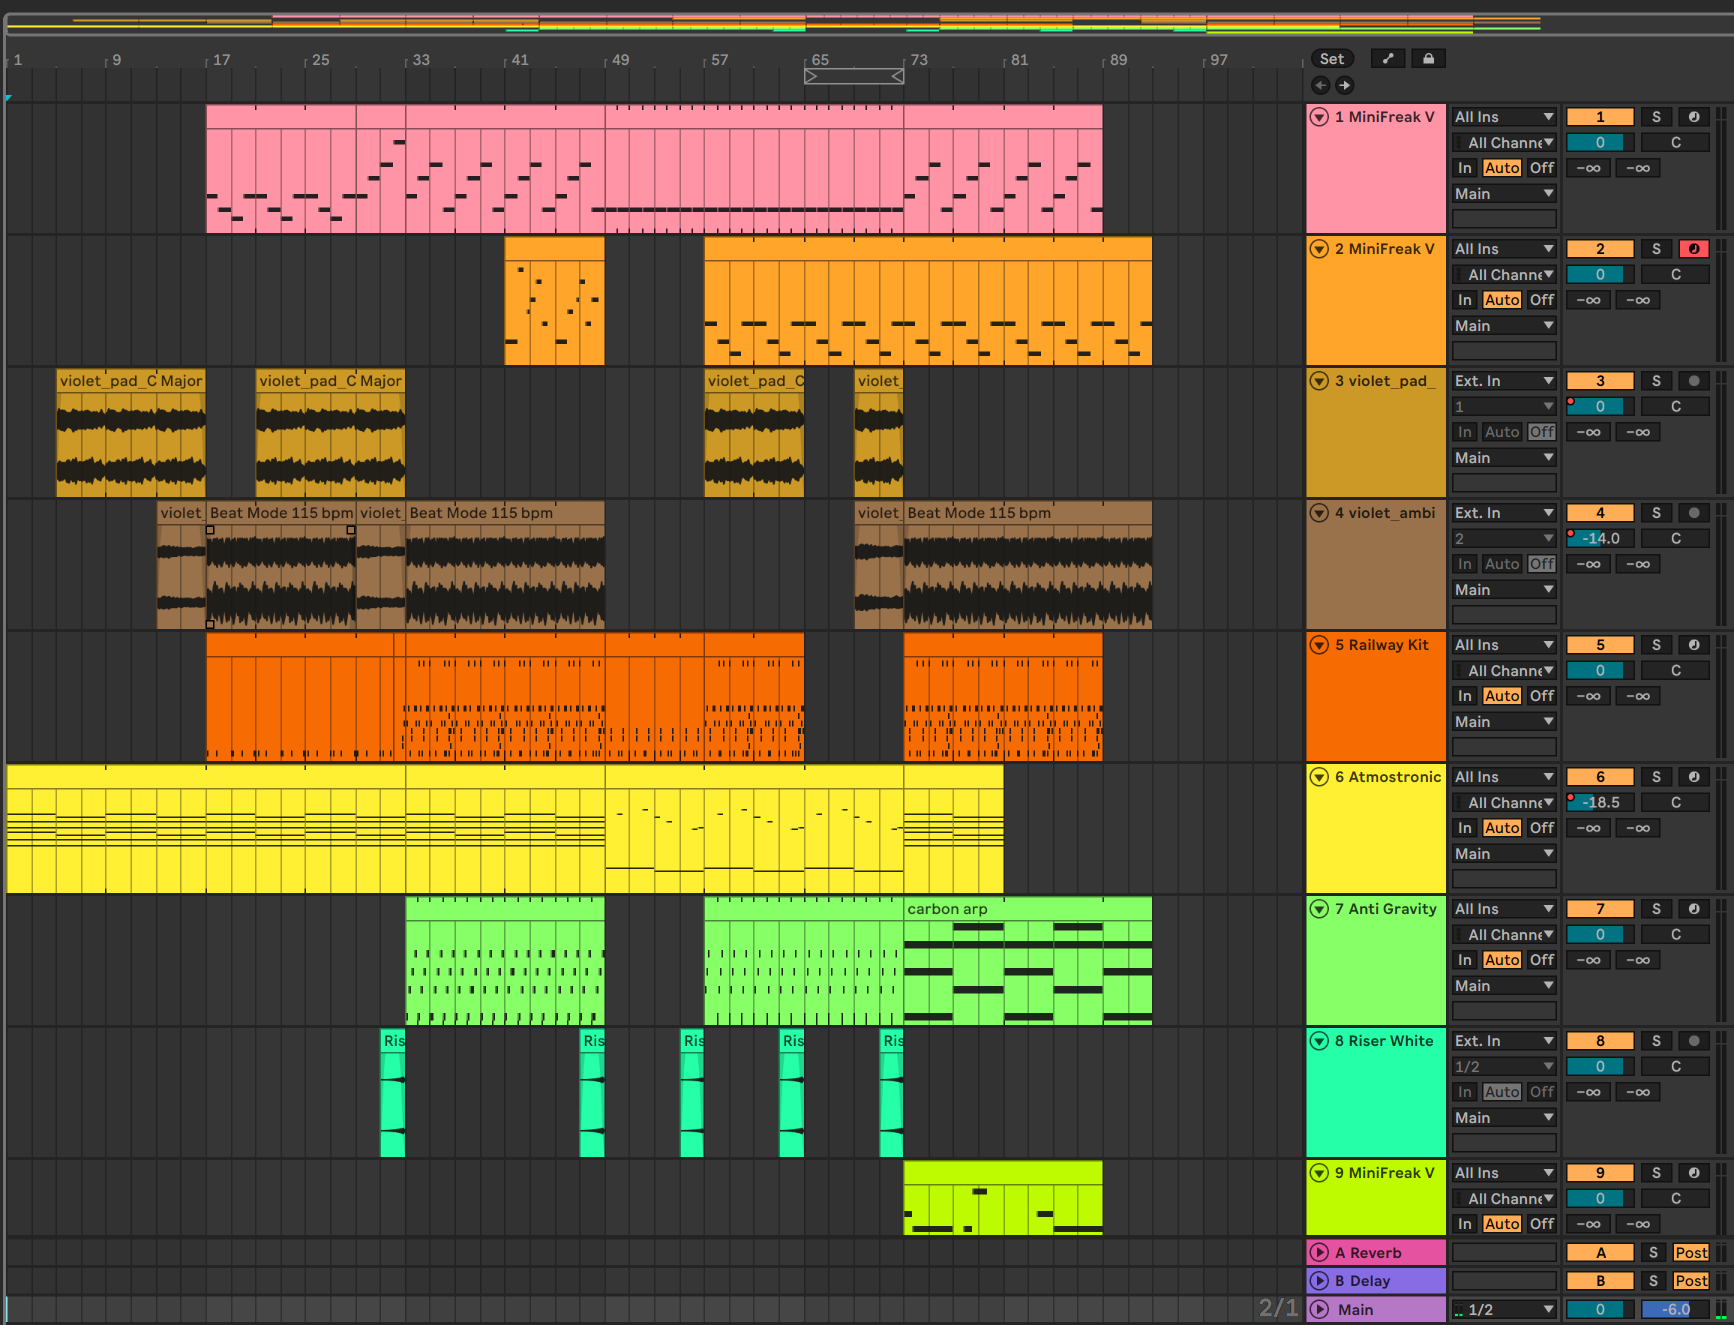
Task: Open track 8 input channel 1/2 dropdown
Action: [x=1504, y=1067]
